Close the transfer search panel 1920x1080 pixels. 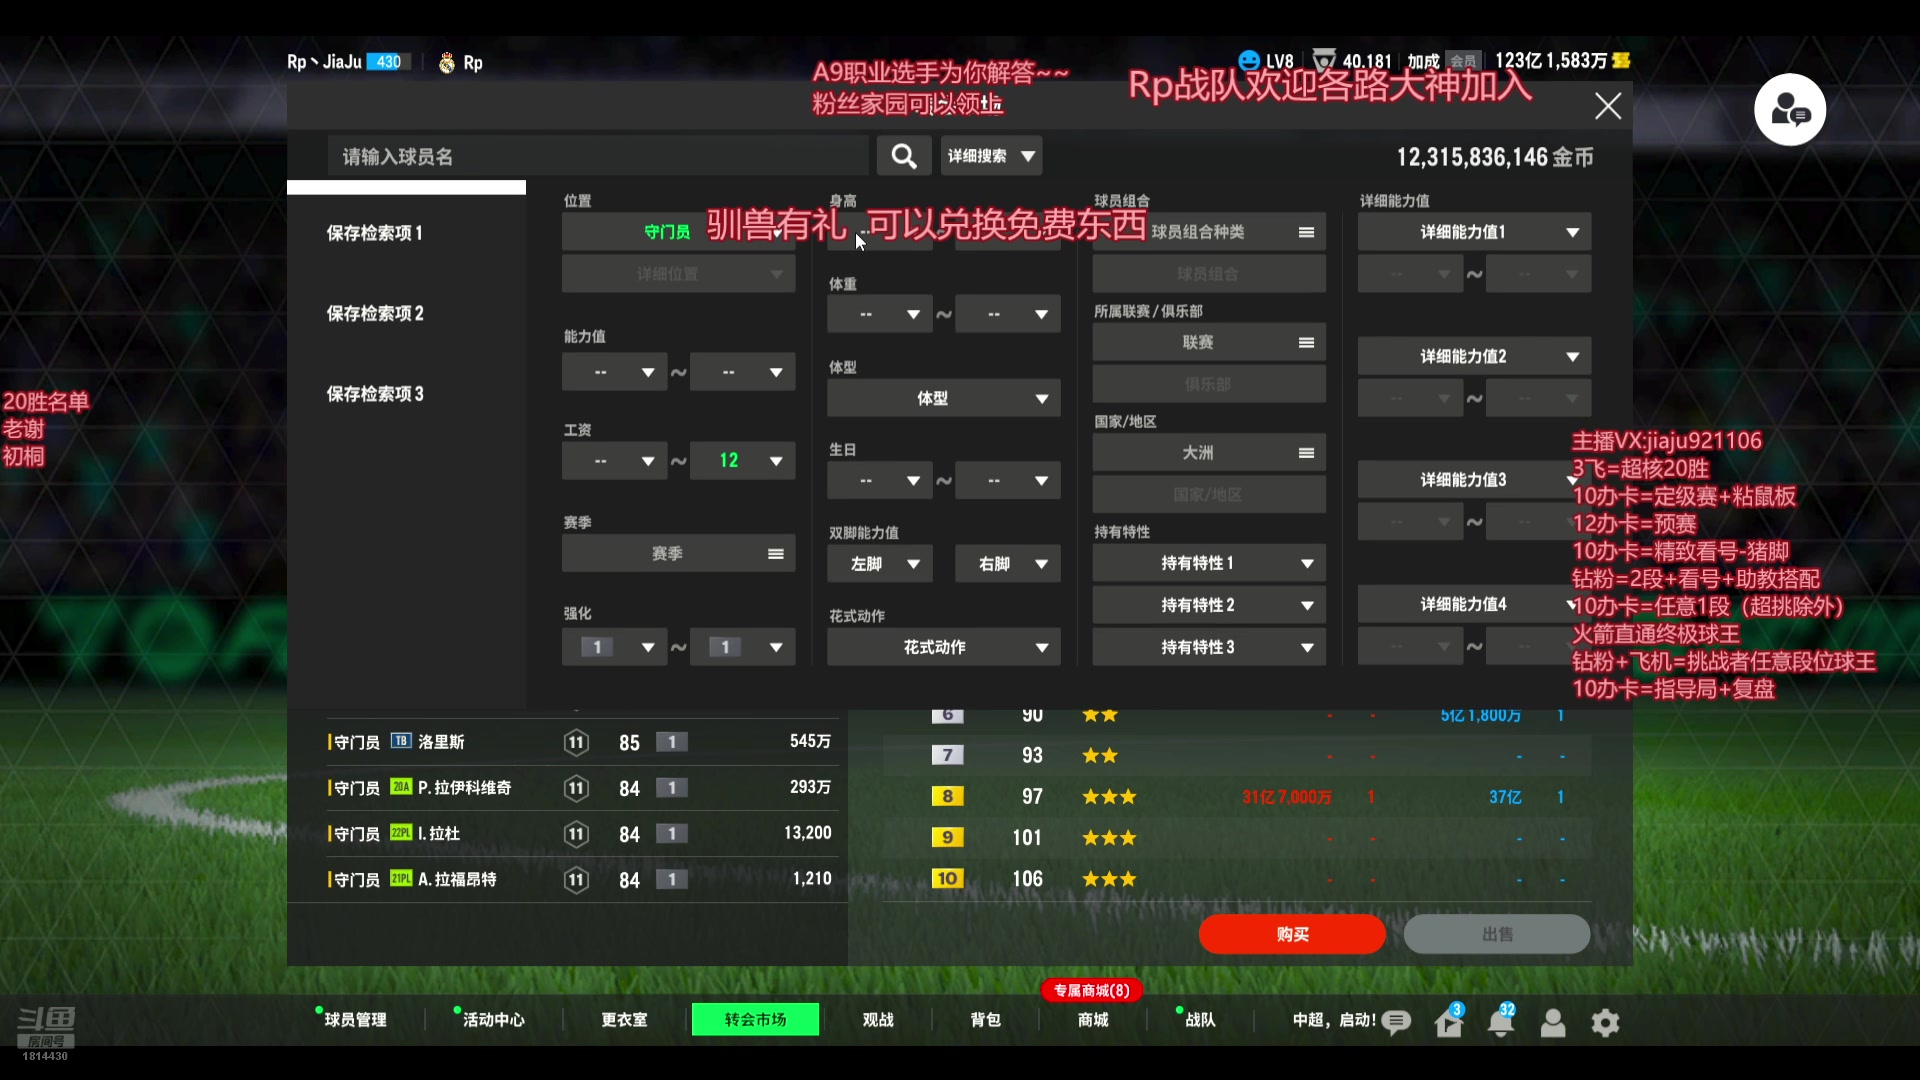(1607, 106)
